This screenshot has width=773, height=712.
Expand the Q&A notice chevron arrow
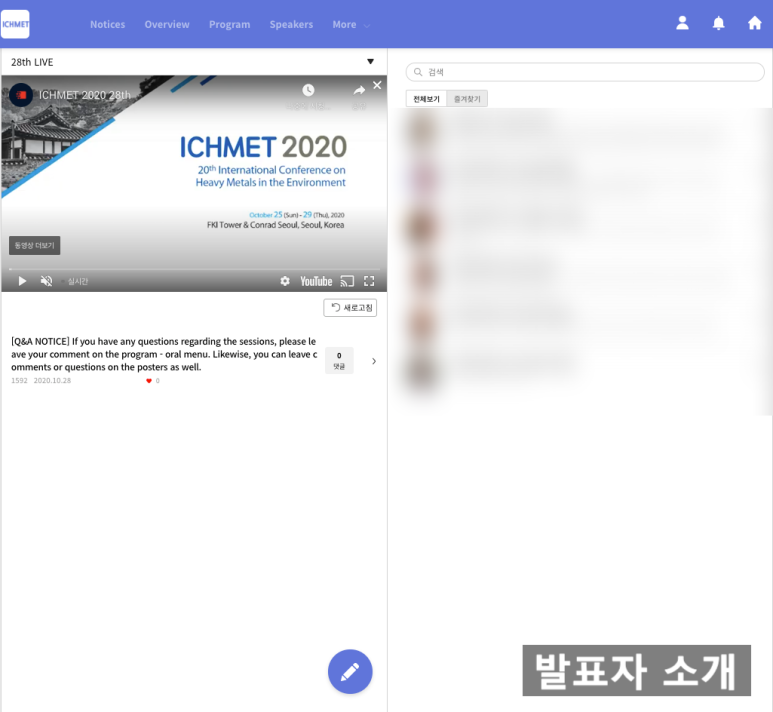[374, 361]
